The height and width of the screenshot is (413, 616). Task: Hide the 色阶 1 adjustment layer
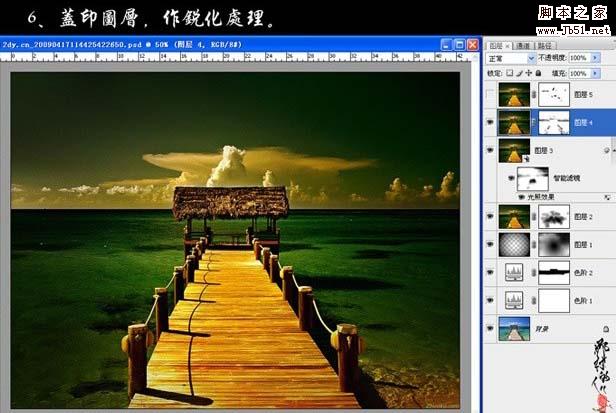[x=490, y=301]
